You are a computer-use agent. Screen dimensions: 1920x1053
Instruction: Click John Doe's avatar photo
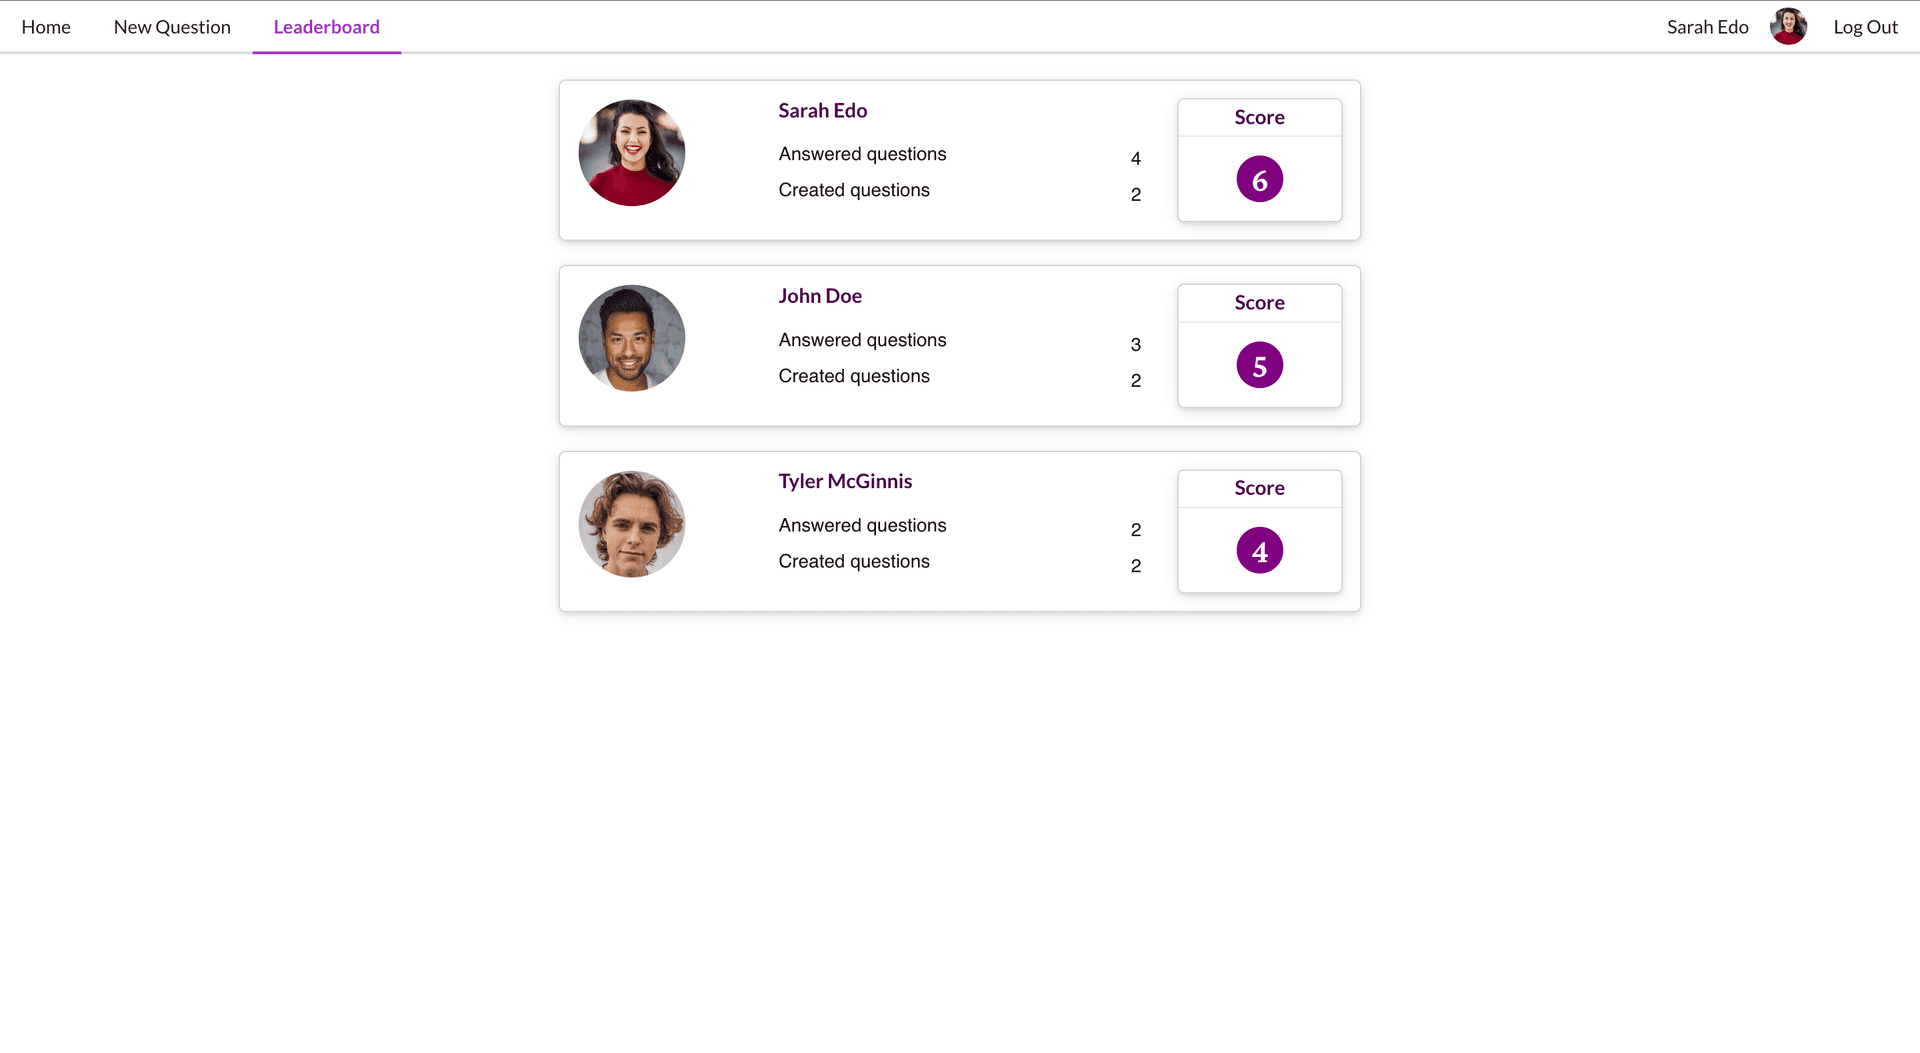pos(632,338)
